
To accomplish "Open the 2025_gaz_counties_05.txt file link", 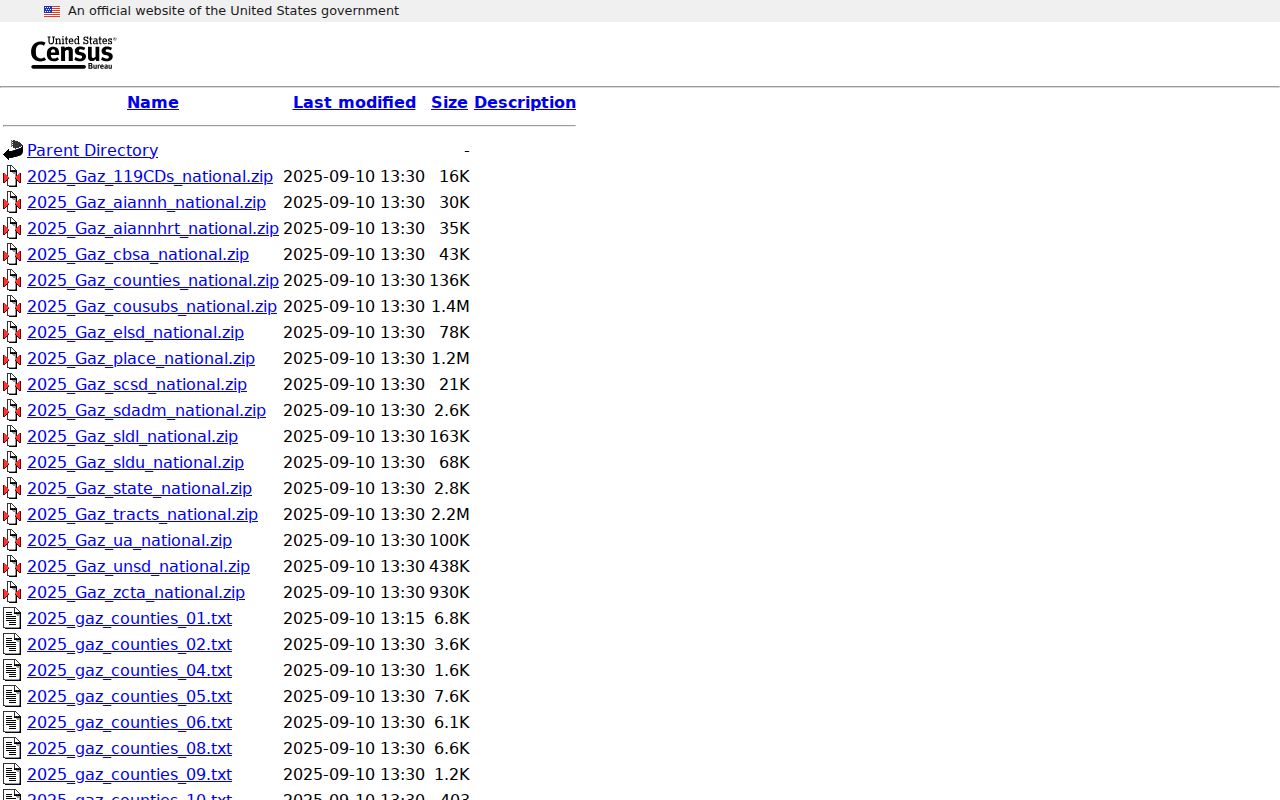I will tap(129, 696).
